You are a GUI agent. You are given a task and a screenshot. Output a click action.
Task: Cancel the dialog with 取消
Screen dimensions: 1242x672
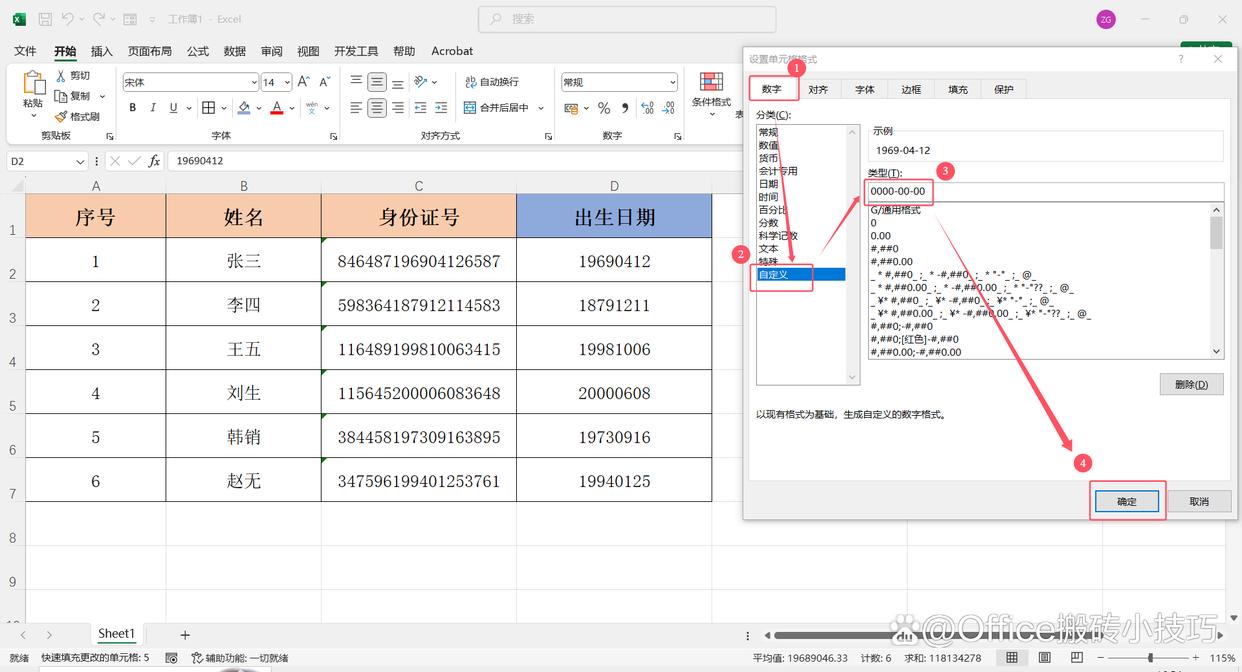coord(1199,501)
